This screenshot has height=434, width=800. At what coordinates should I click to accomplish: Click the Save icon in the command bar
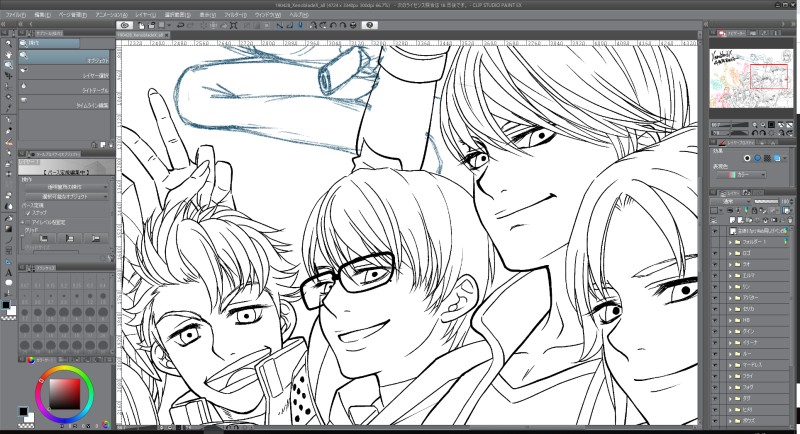(x=161, y=25)
